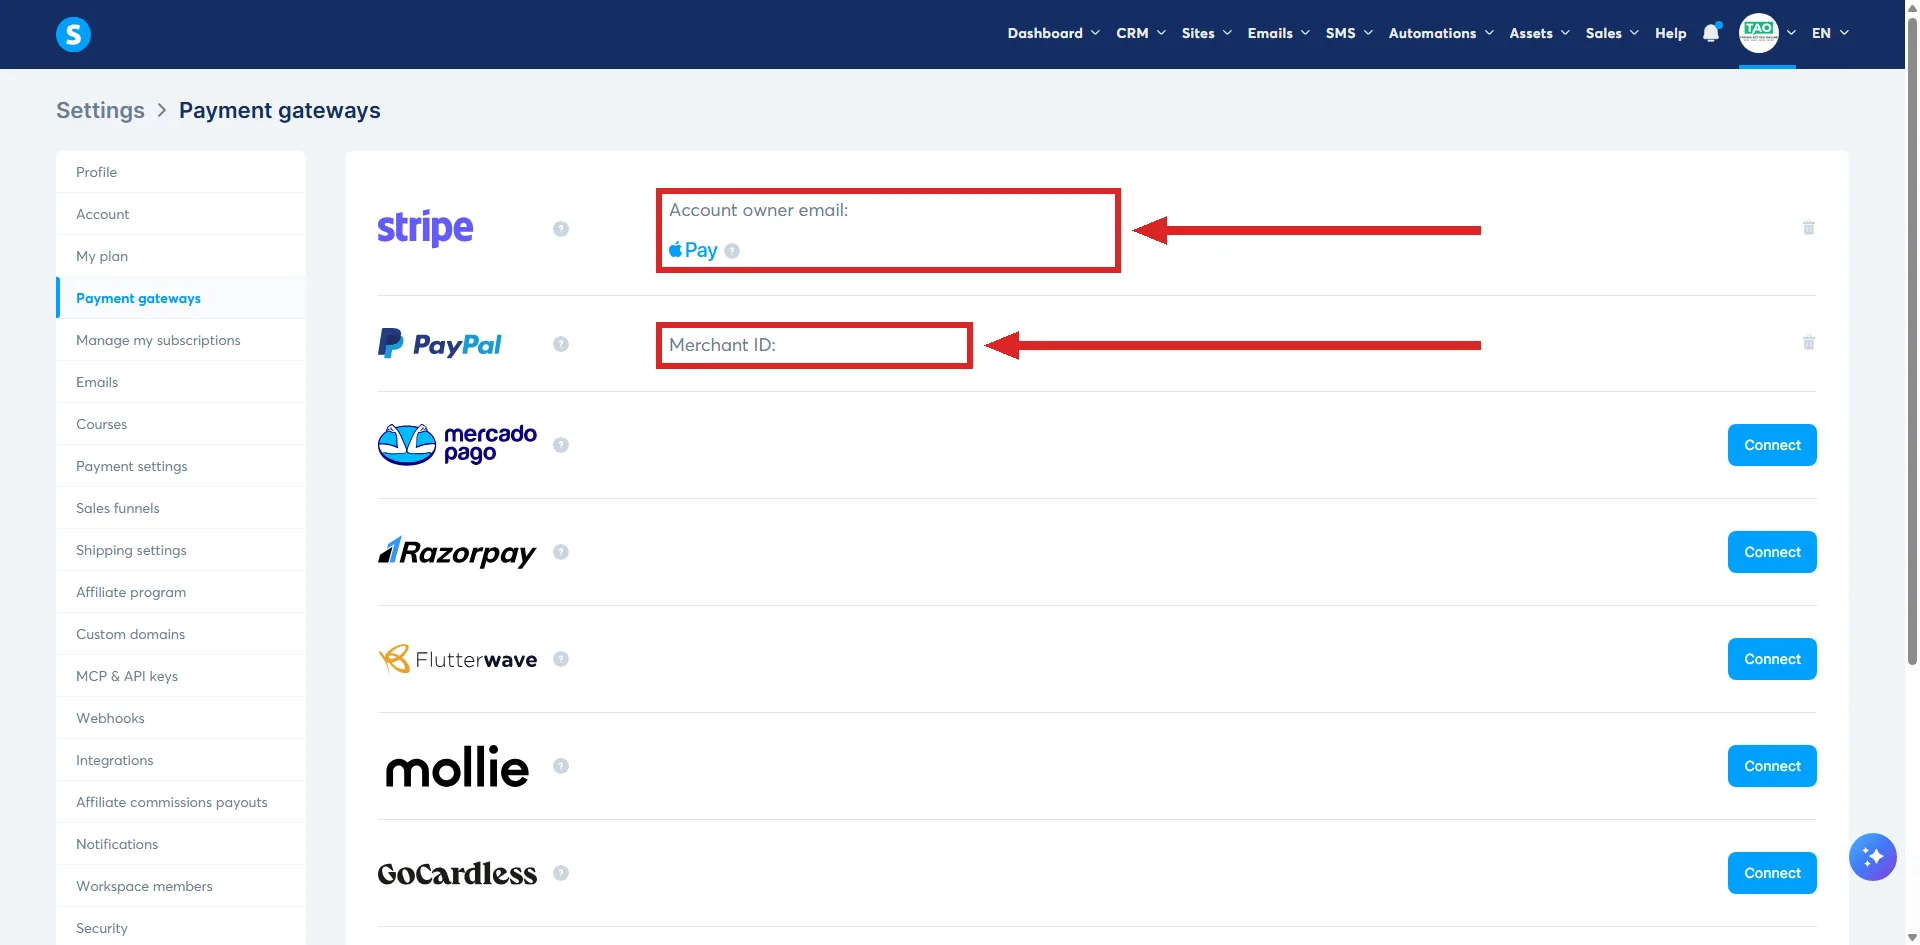1920x945 pixels.
Task: Select My plan in settings sidebar
Action: pos(181,256)
